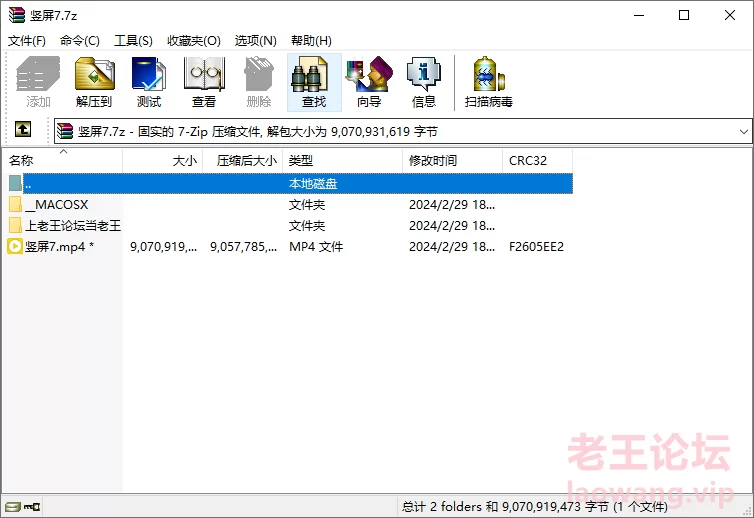
Task: Maximize the WinRAR window
Action: click(684, 15)
